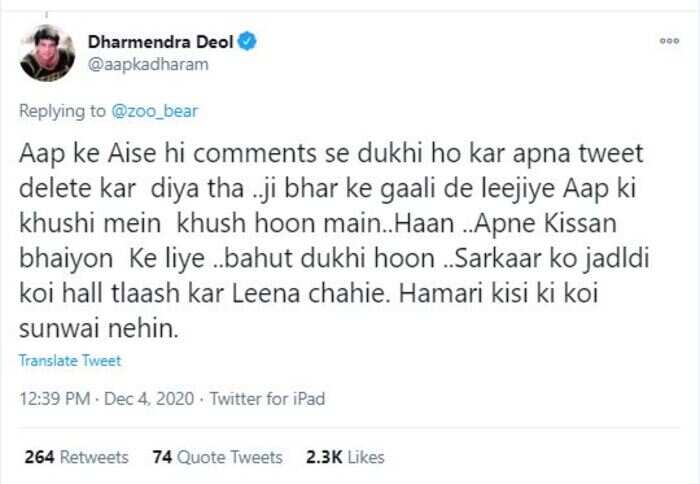Open the three-dot more options menu

tap(669, 41)
